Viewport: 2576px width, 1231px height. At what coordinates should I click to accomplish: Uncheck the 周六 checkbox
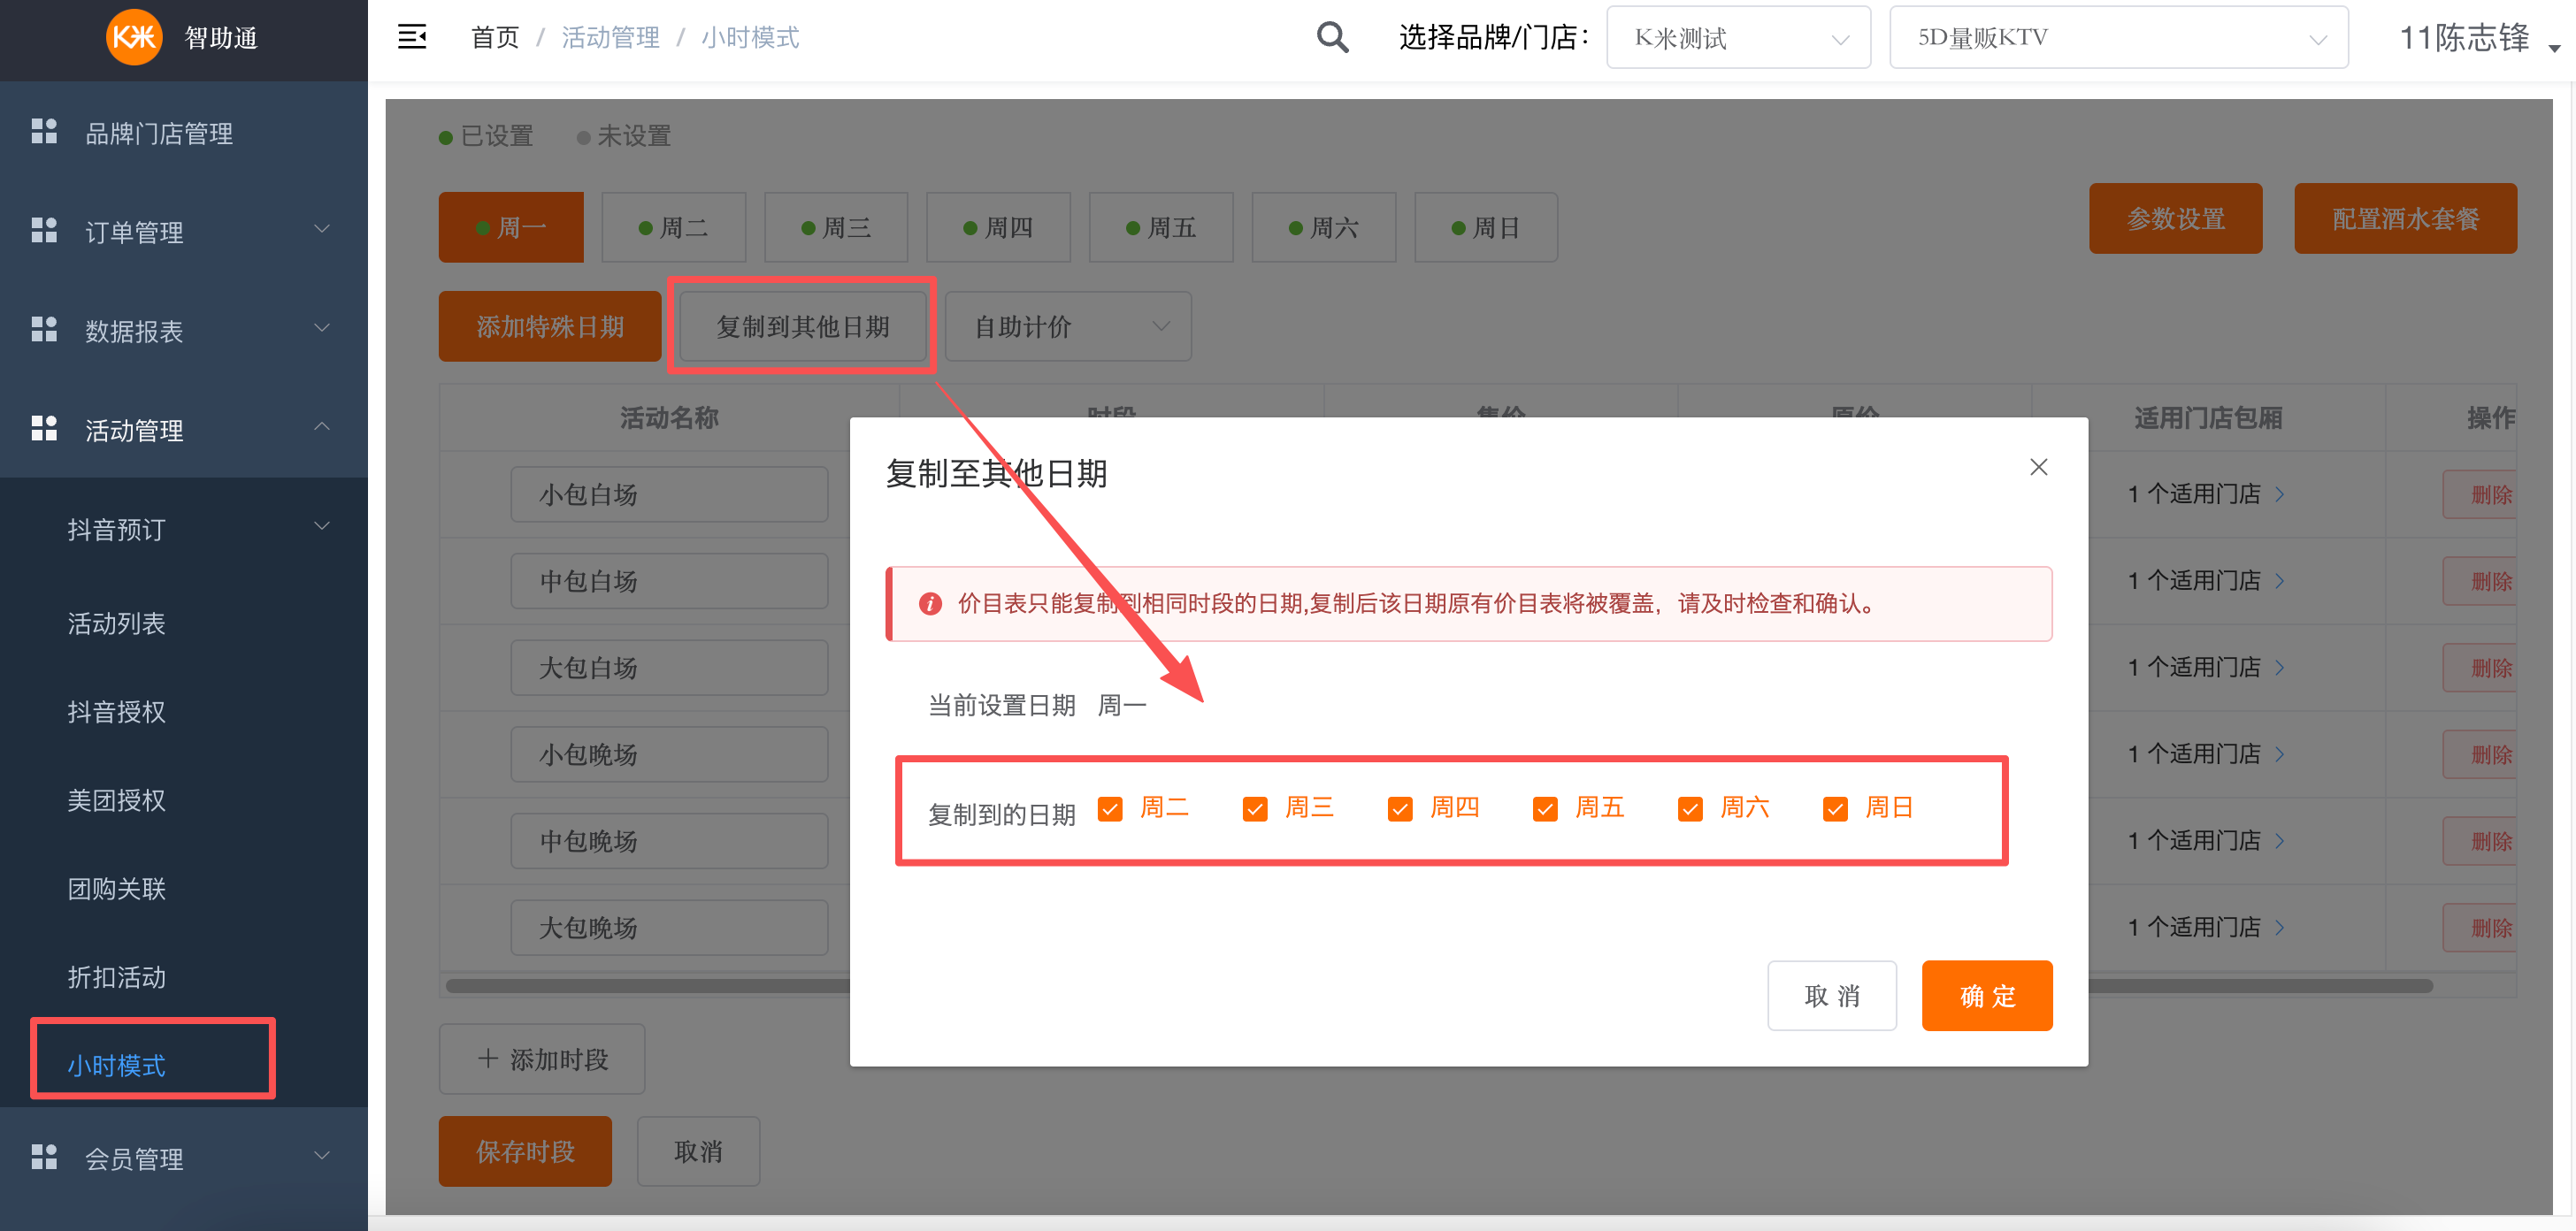(1690, 808)
